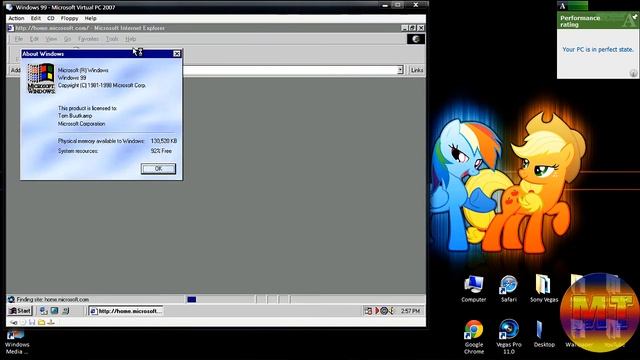Open the Internet Explorer Help menu
This screenshot has height=360, width=640.
[x=131, y=39]
